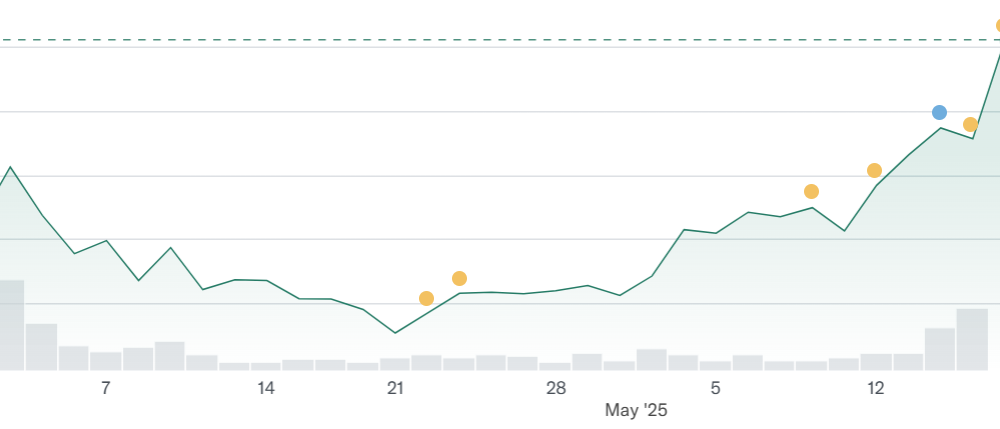The width and height of the screenshot is (1000, 429).
Task: Click the price line's lowest point near April 21
Action: (395, 333)
